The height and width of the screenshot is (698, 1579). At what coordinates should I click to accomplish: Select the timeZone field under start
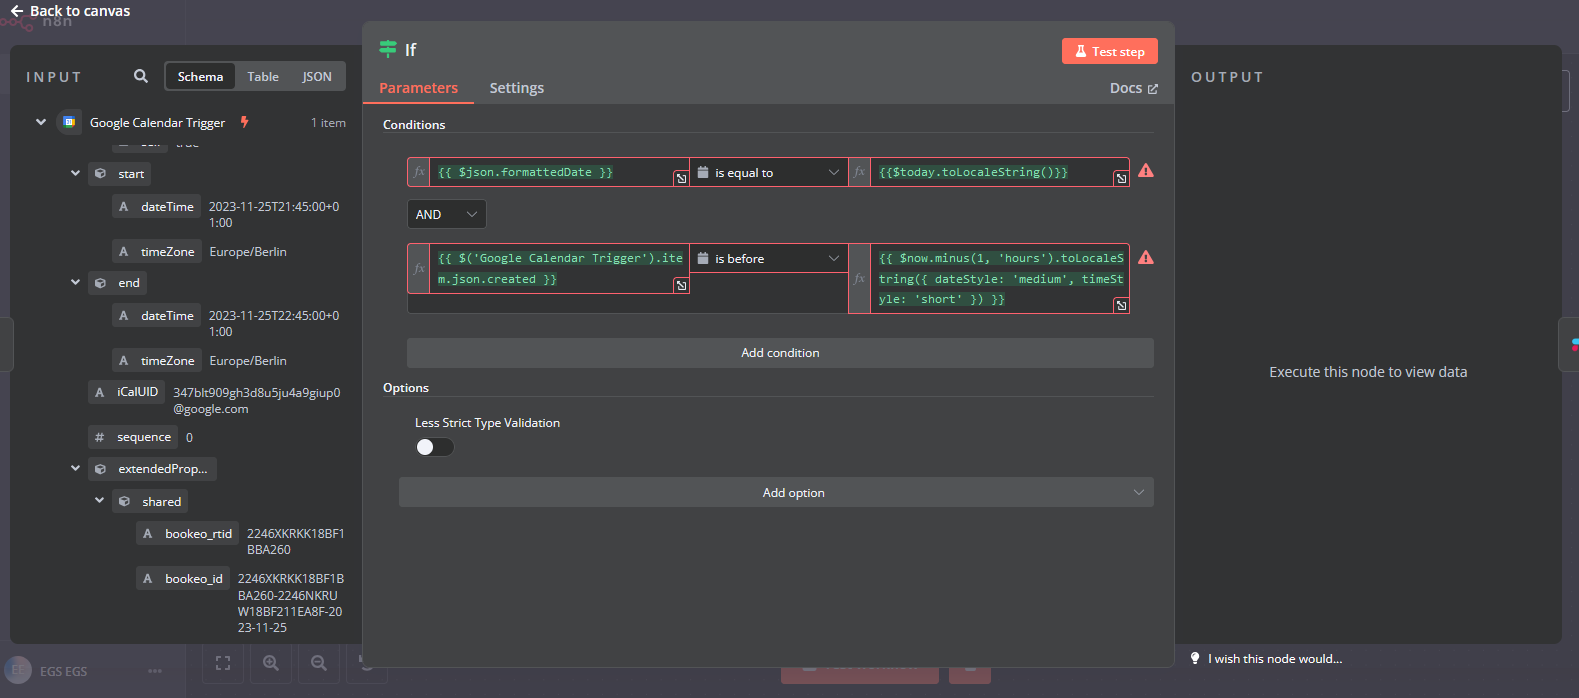(156, 252)
